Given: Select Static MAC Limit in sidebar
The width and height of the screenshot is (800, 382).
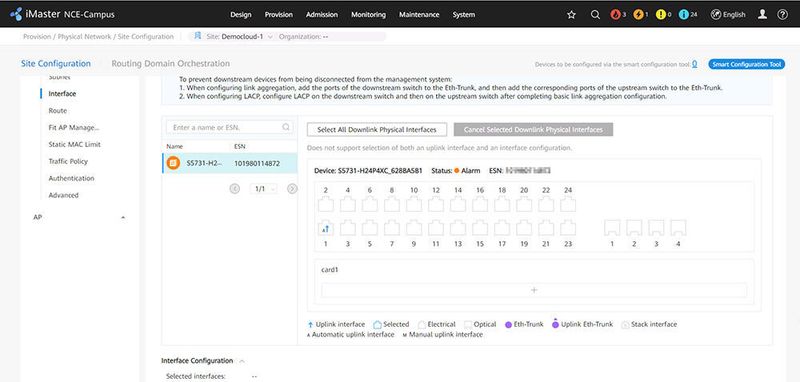Looking at the screenshot, I should [74, 144].
